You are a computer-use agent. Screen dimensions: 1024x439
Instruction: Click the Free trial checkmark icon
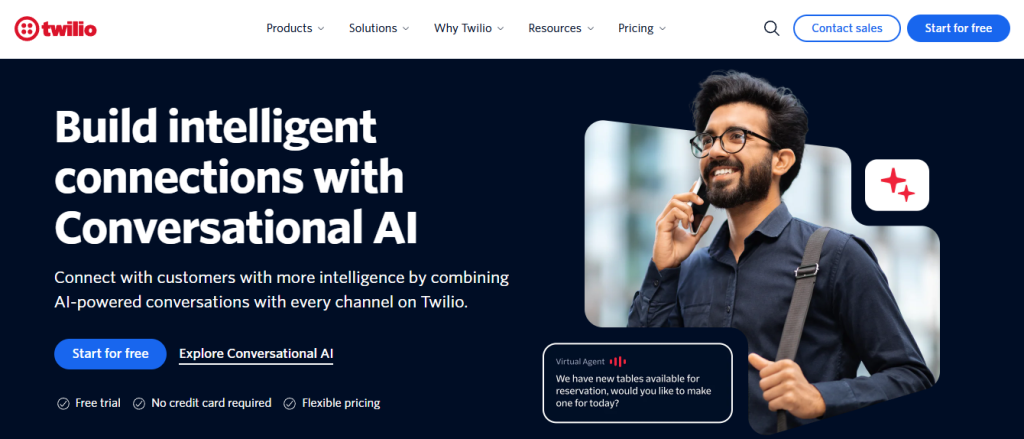click(63, 404)
